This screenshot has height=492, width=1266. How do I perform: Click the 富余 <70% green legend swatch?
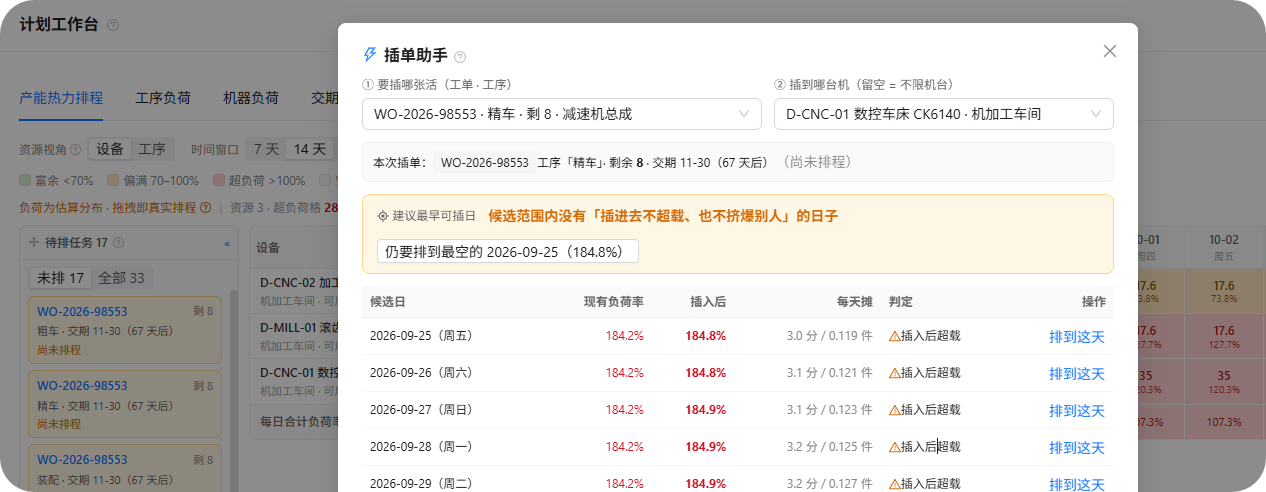25,181
